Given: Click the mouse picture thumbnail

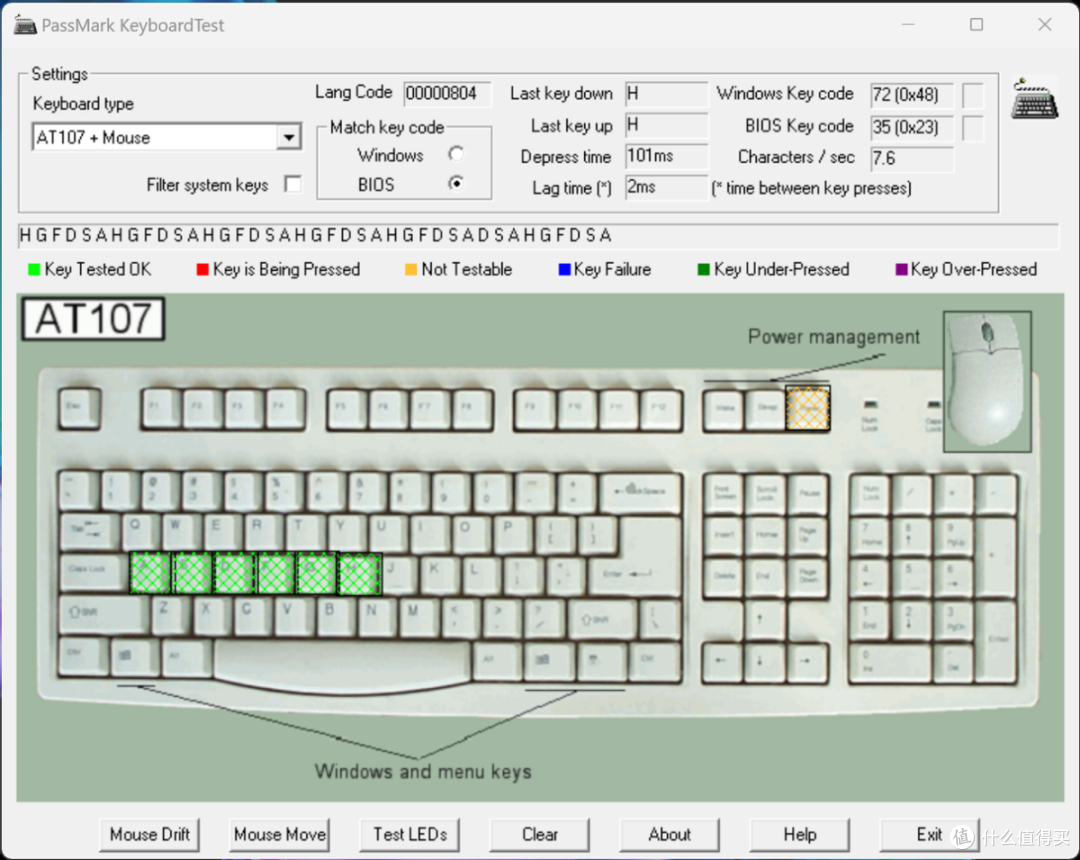Looking at the screenshot, I should tap(987, 381).
